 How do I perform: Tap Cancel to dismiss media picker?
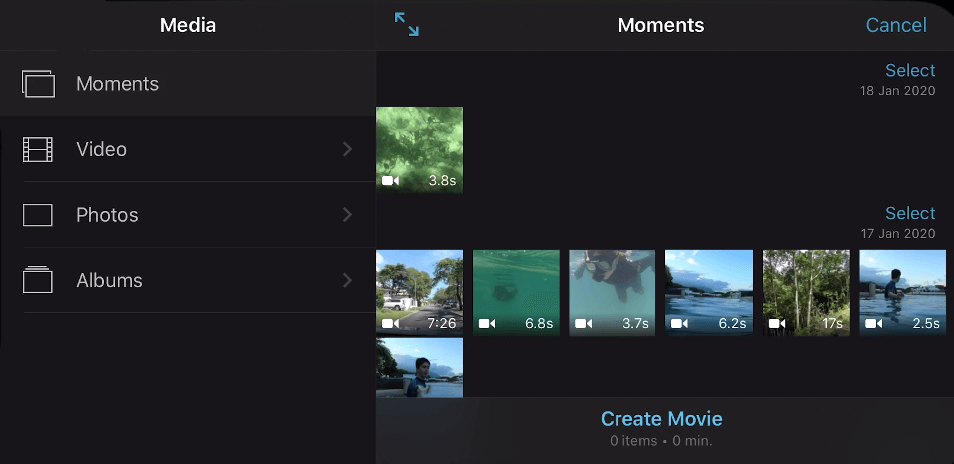(896, 26)
